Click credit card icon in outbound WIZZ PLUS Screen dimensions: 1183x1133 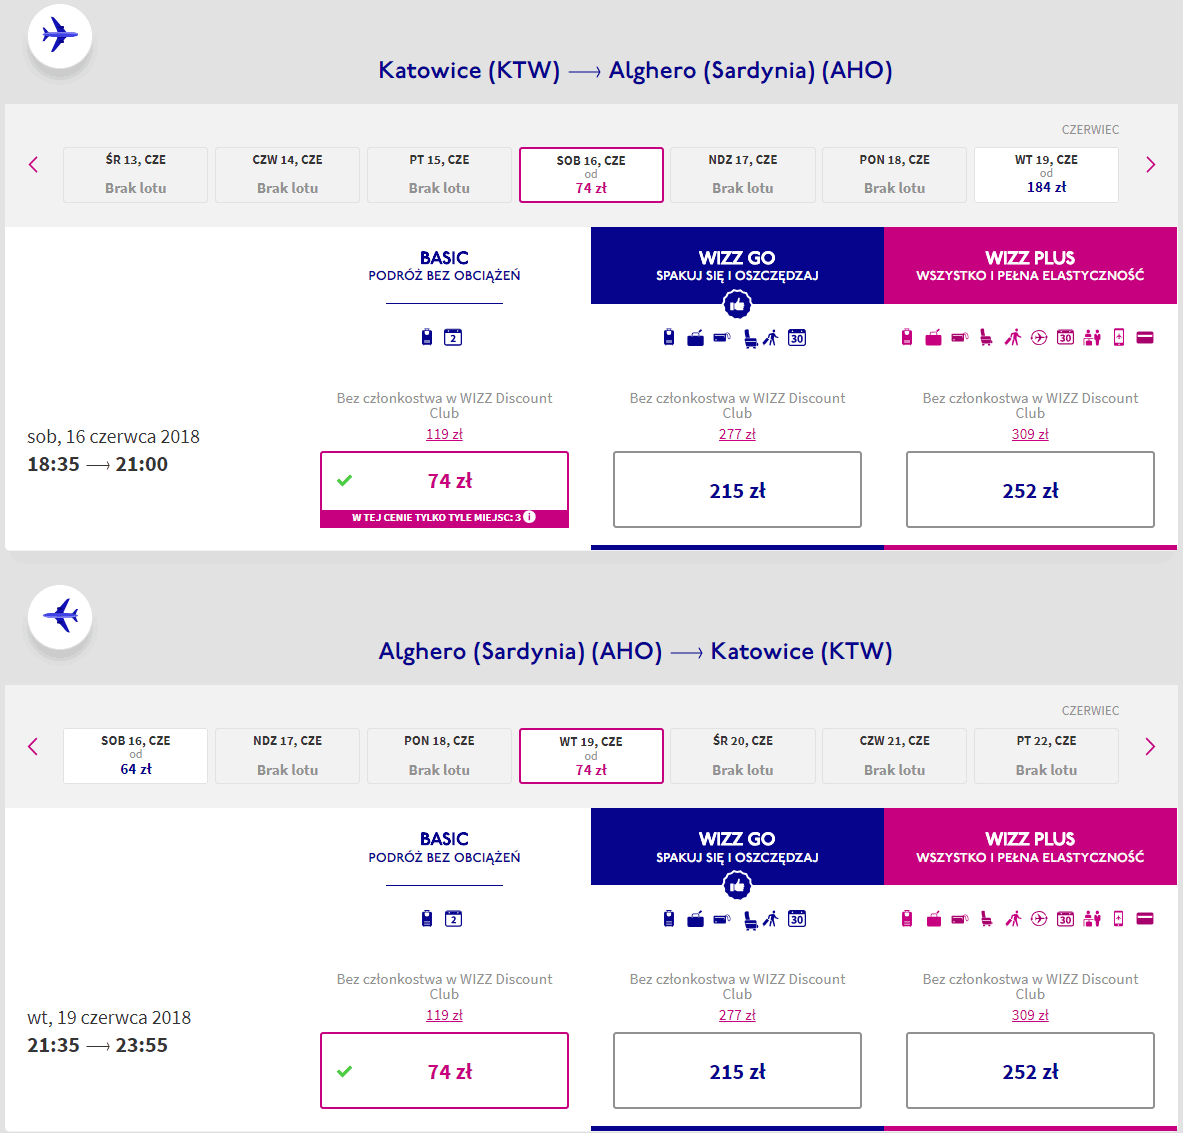click(x=1145, y=338)
